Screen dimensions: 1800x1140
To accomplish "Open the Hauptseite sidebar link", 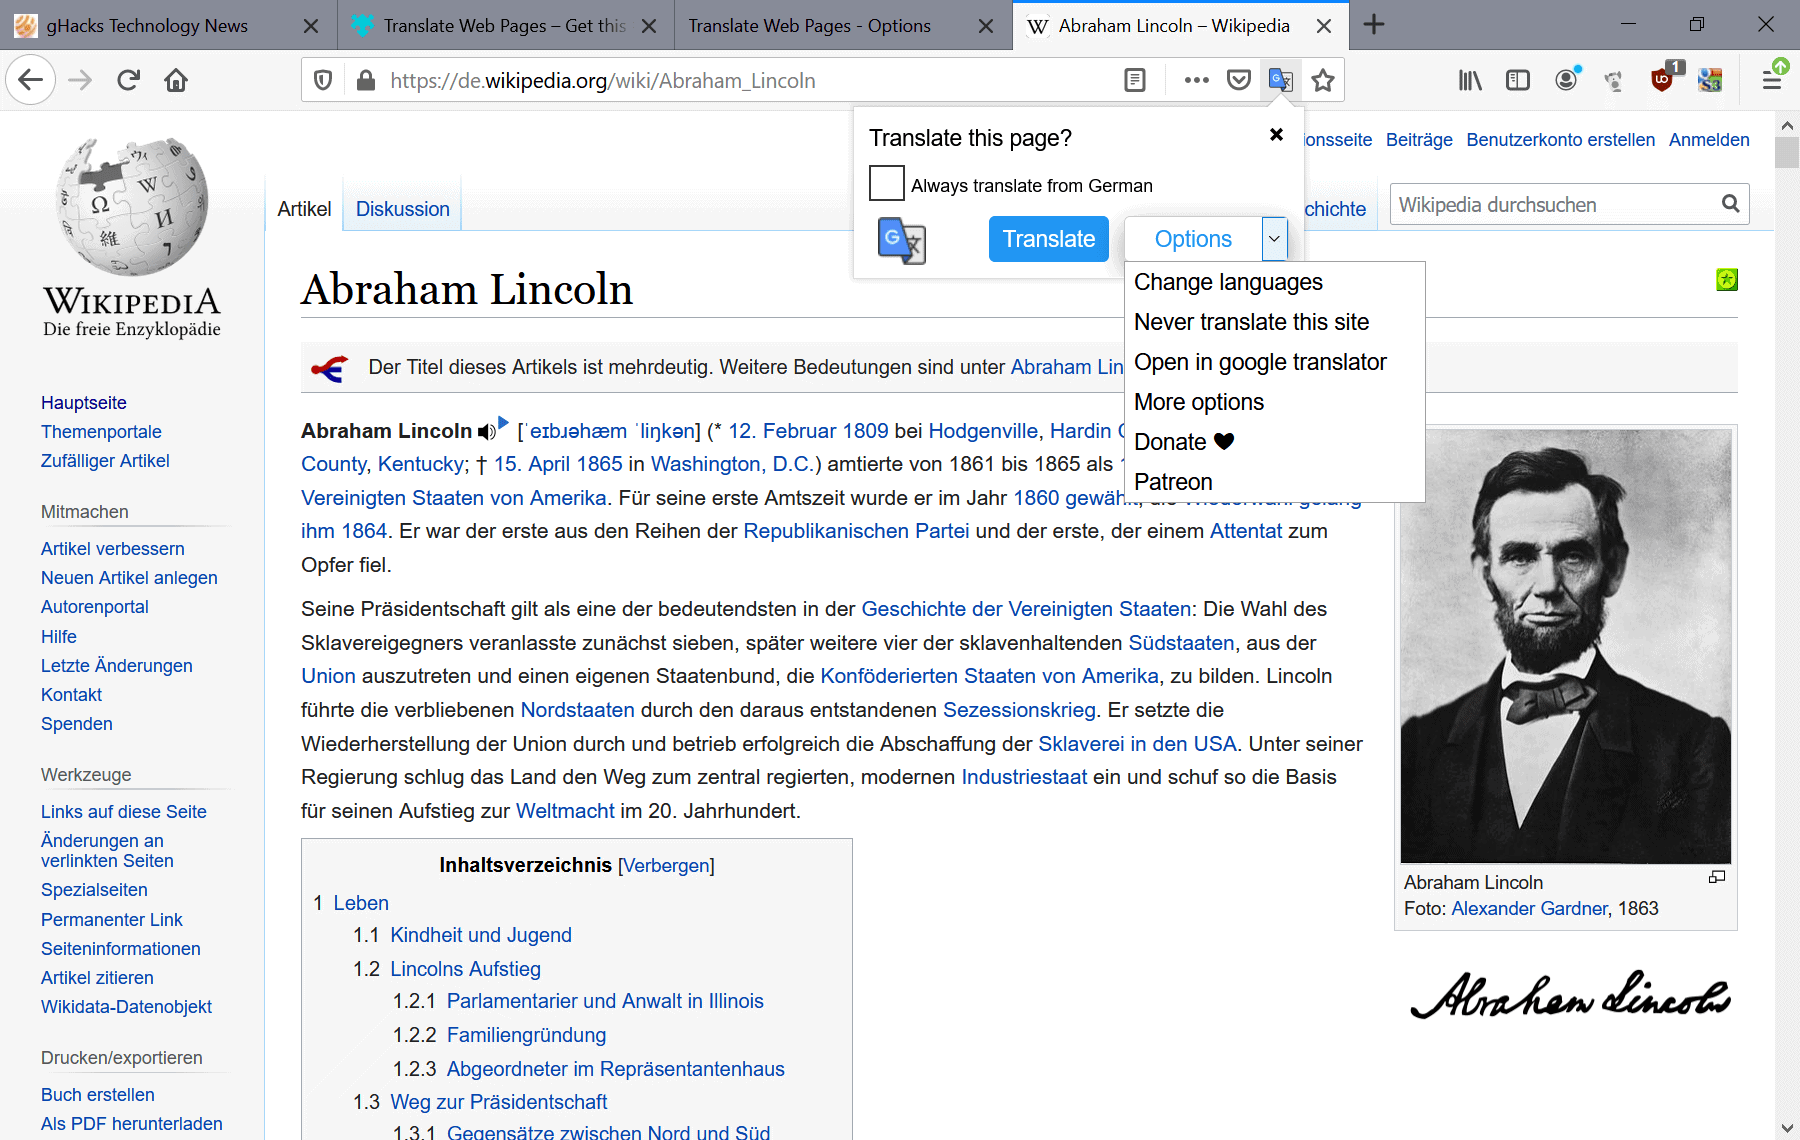I will point(84,403).
